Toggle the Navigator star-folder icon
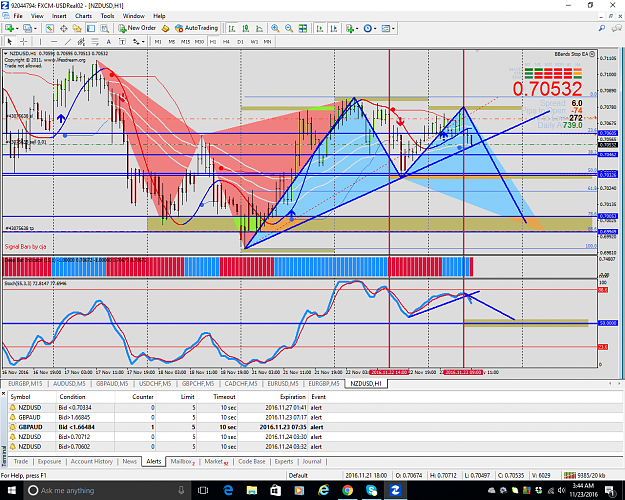The image size is (625, 500). click(77, 28)
